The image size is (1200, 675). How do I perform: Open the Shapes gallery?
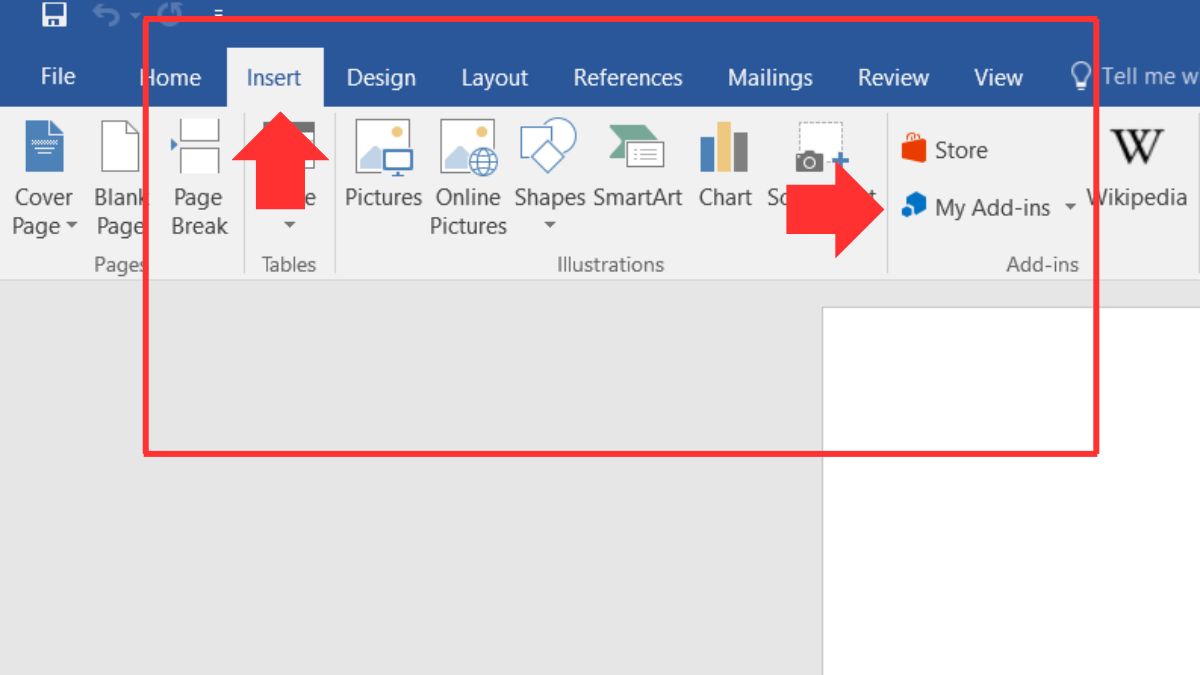click(549, 175)
